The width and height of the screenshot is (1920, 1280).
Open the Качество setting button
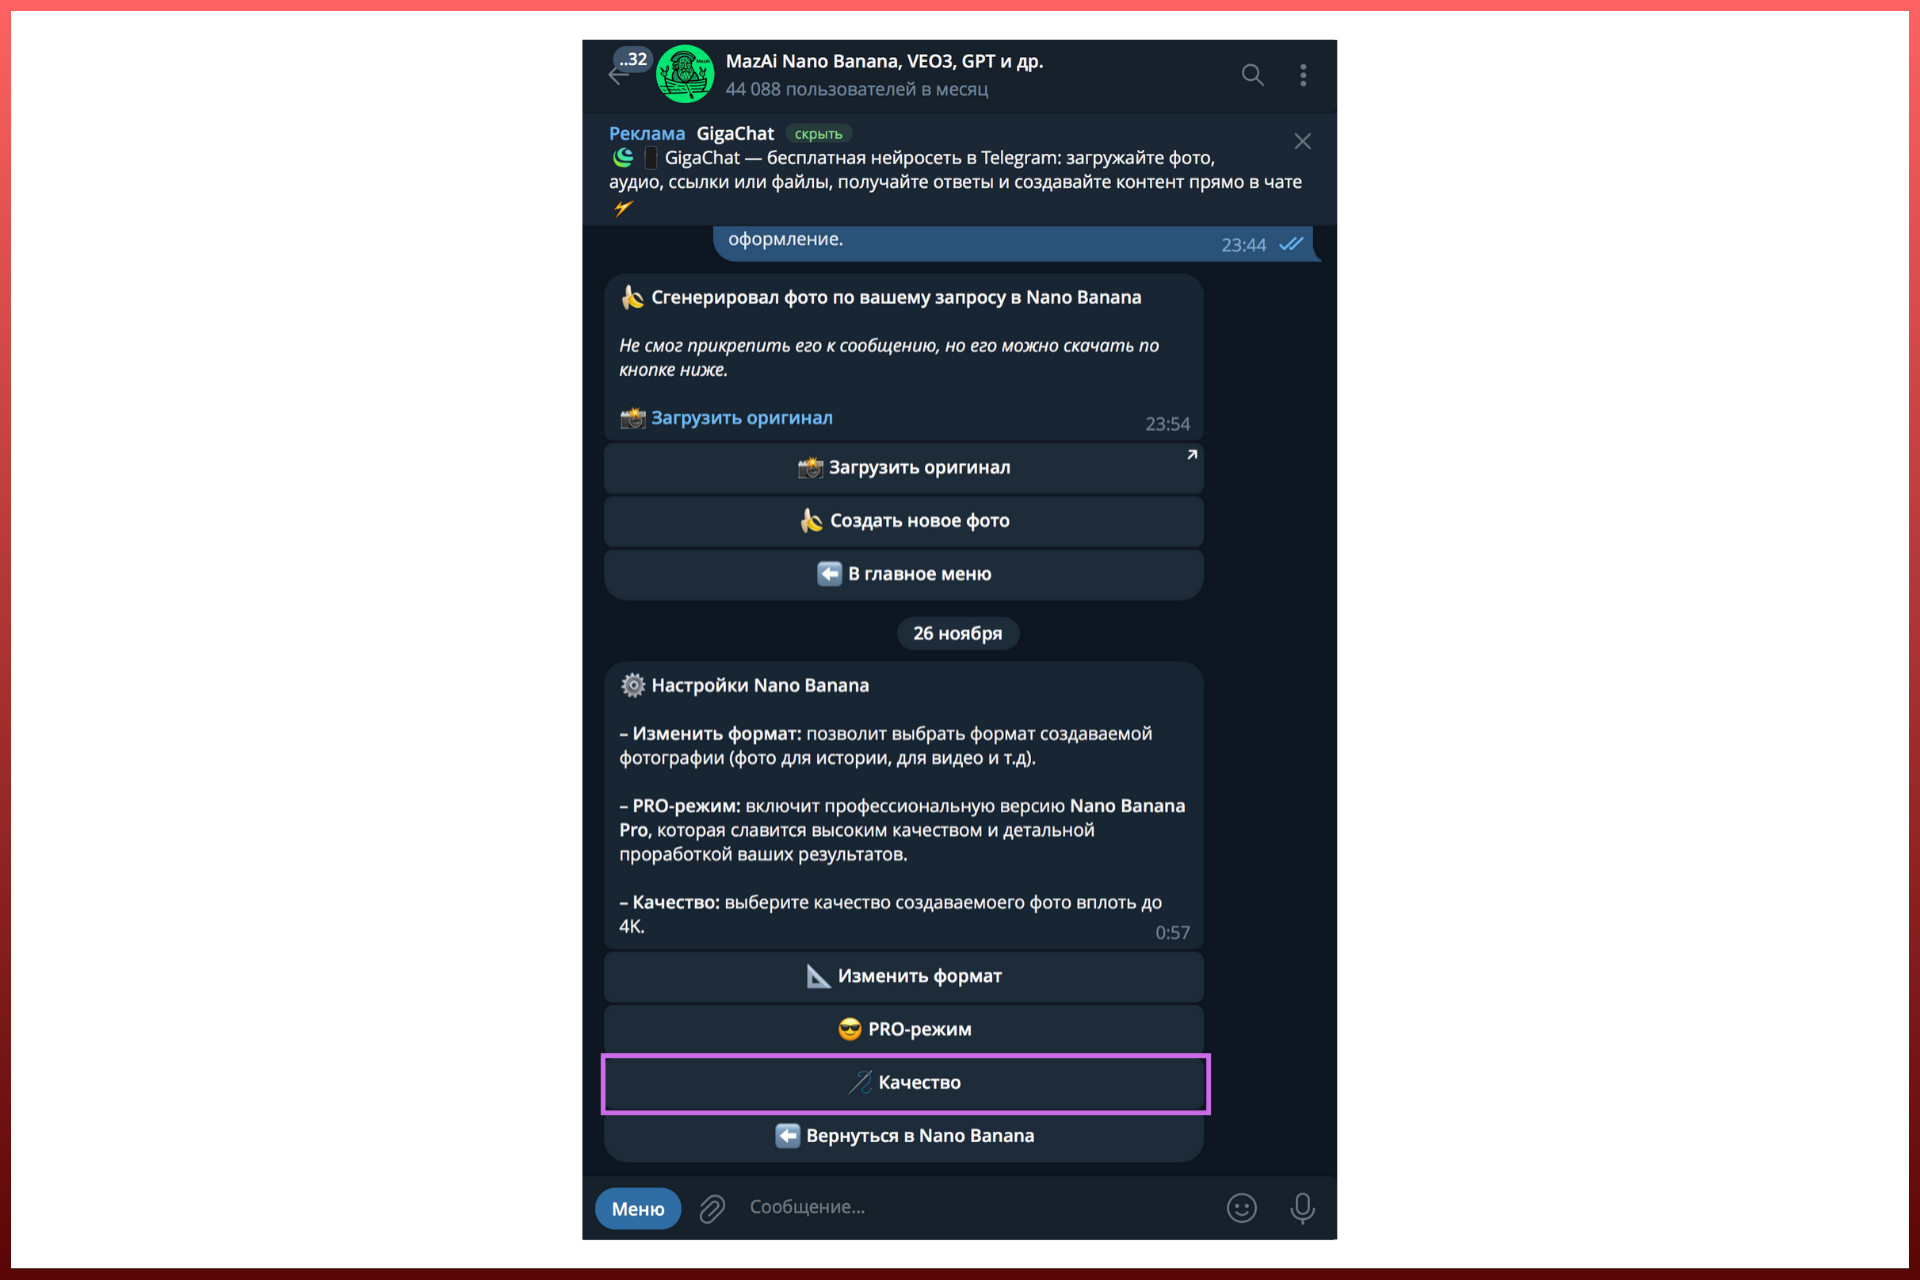[903, 1083]
